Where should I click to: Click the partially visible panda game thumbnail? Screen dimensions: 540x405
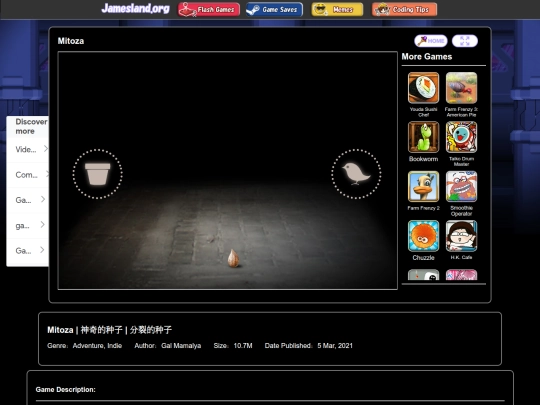coord(423,275)
